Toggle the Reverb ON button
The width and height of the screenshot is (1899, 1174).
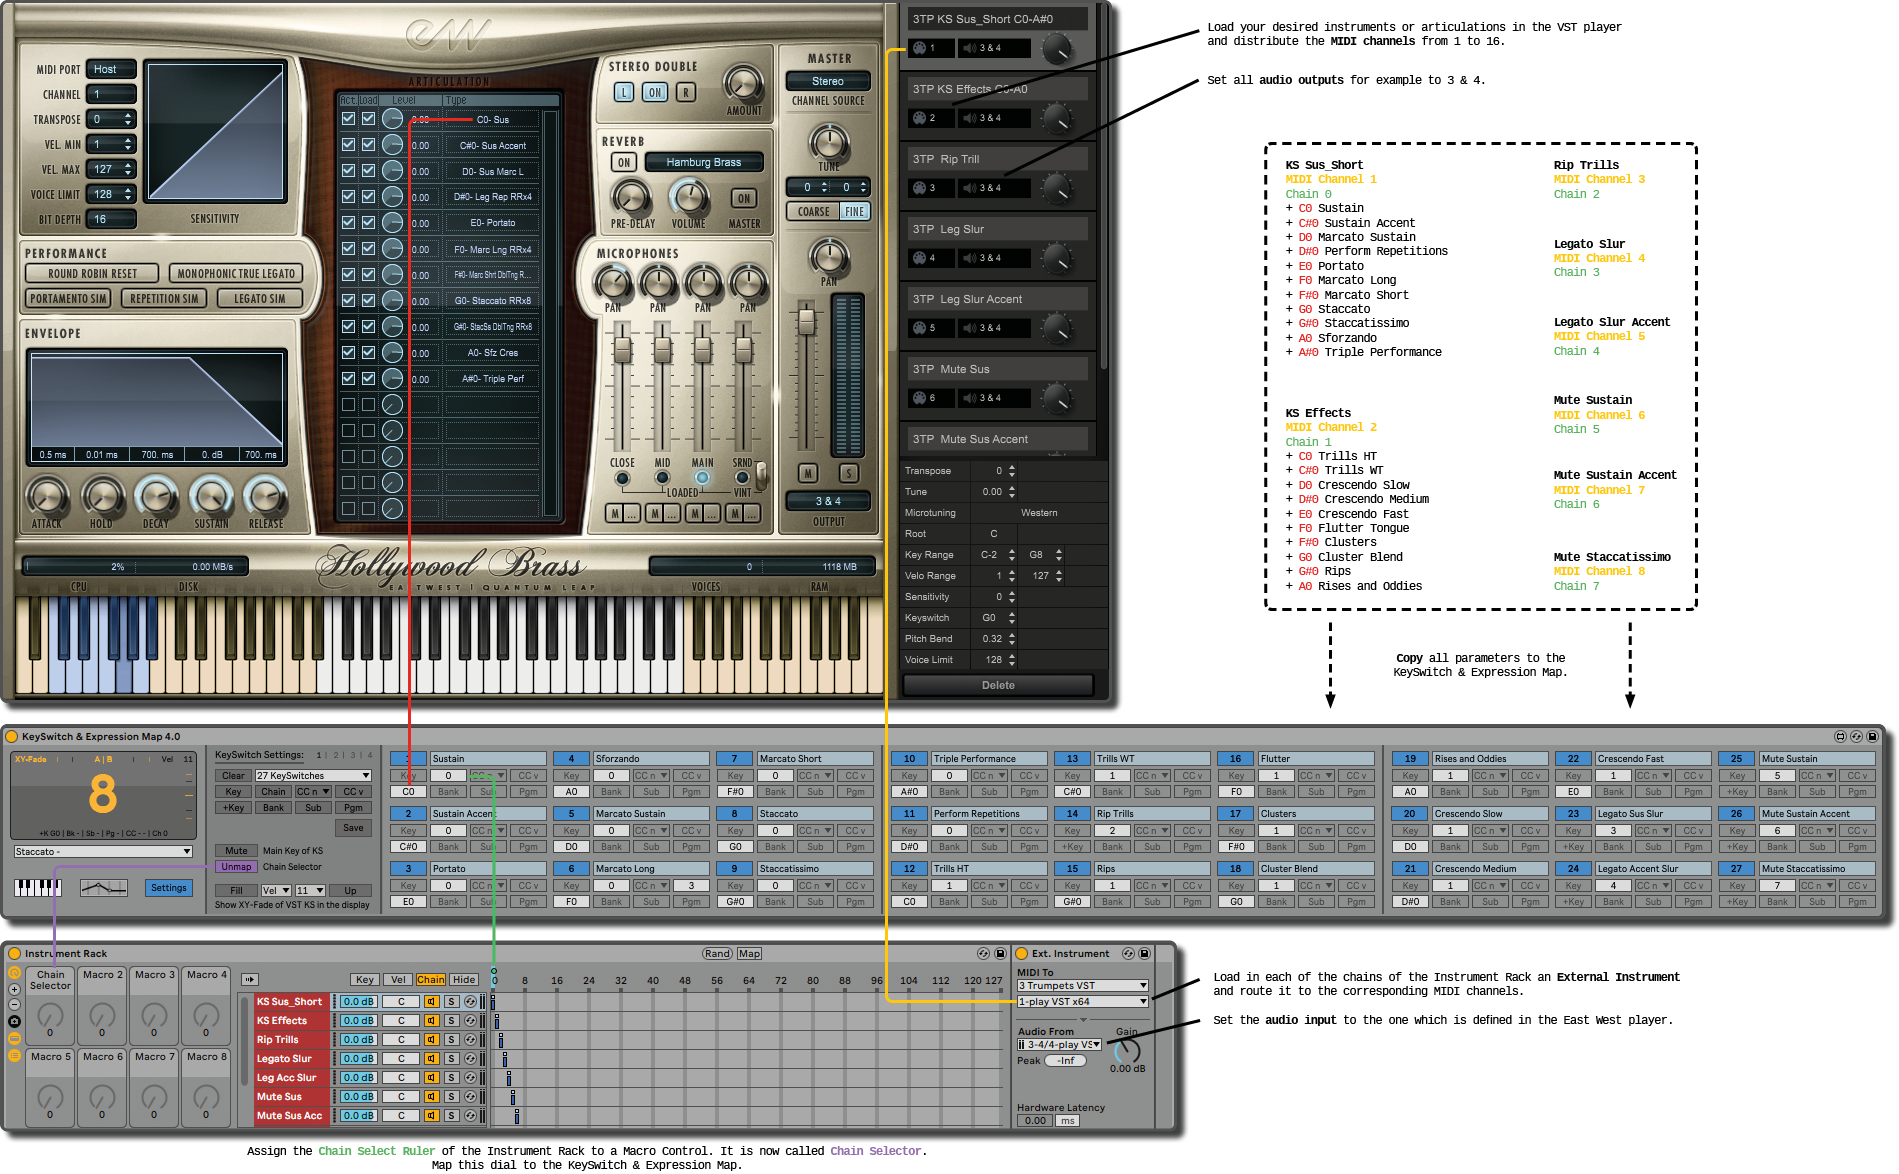624,162
